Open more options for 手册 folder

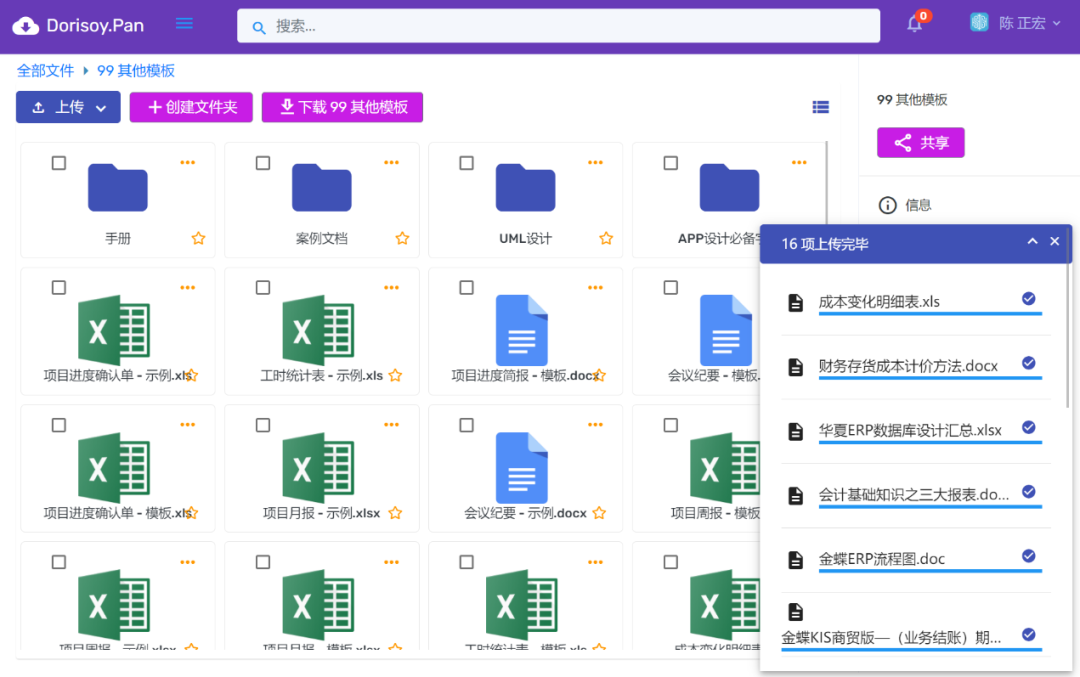(x=187, y=163)
